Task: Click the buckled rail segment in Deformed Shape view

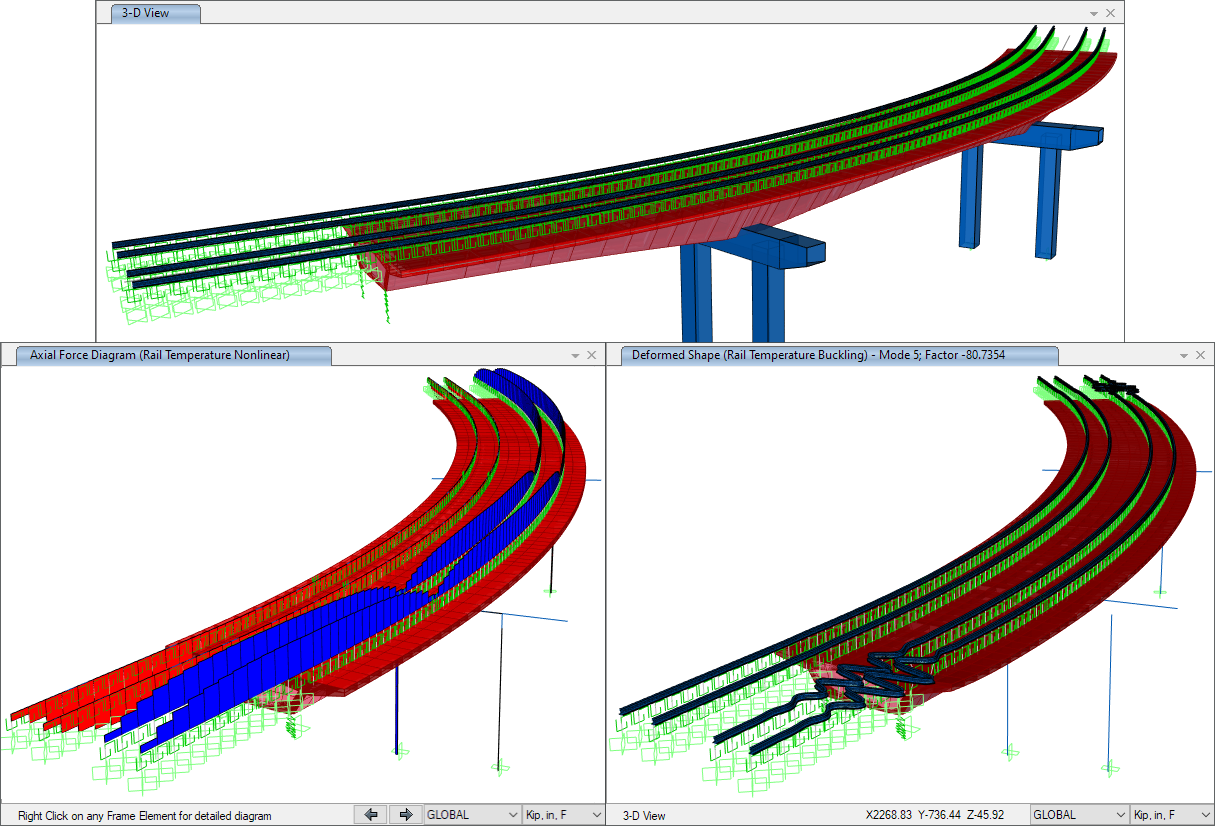Action: (880, 670)
